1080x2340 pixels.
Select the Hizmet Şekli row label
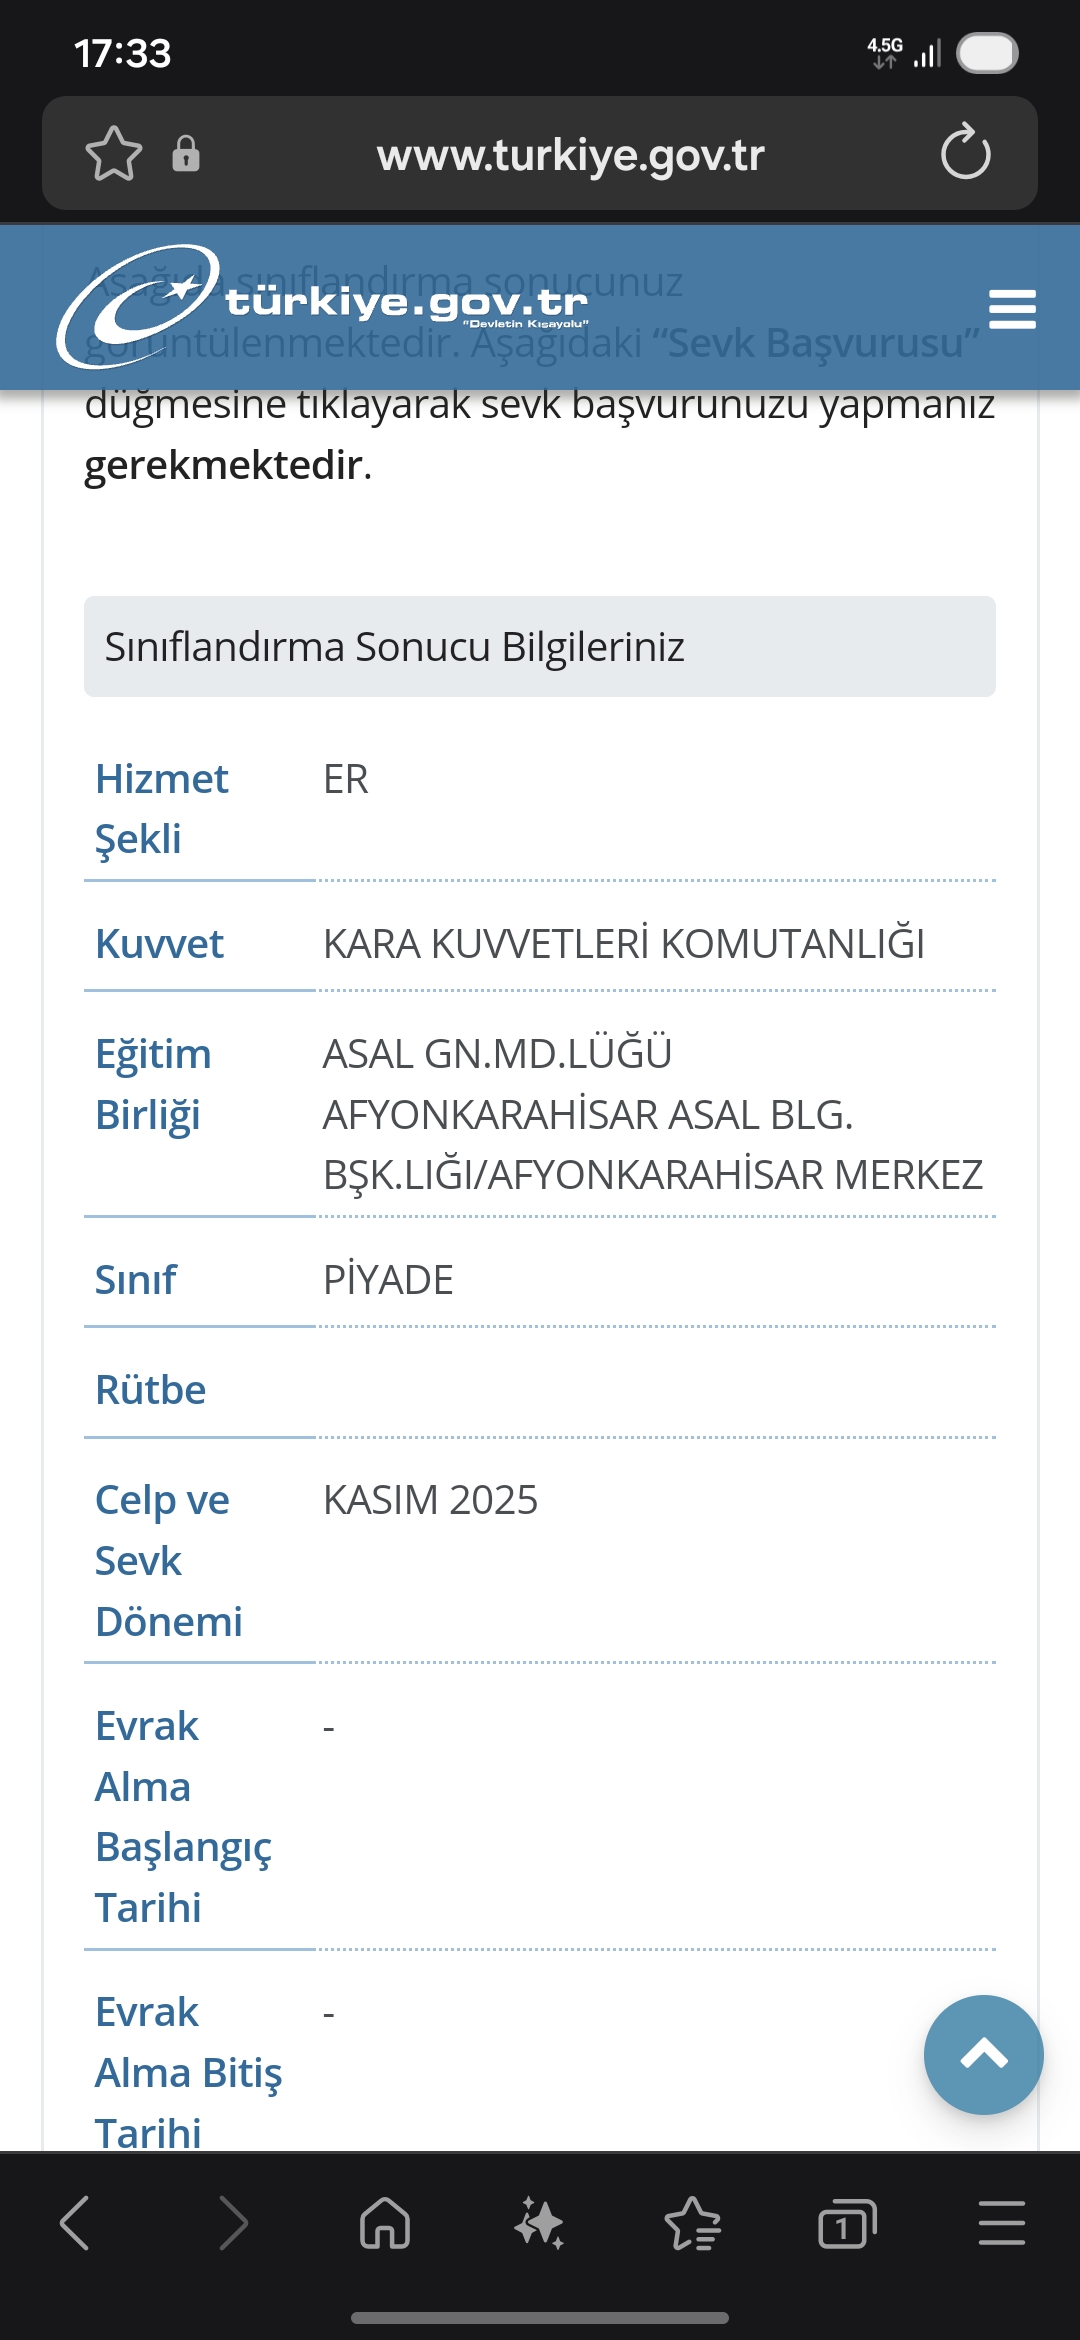pyautogui.click(x=162, y=808)
